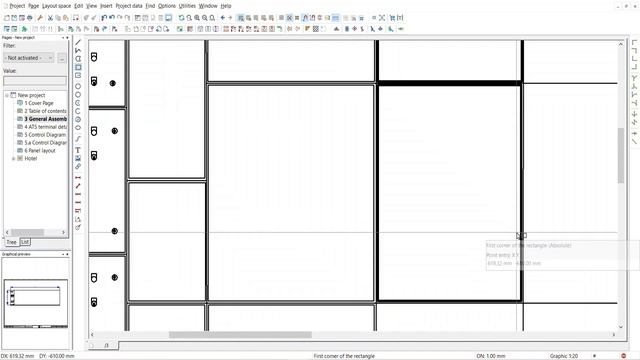Click the Copy icon in toolbar

pos(58,18)
